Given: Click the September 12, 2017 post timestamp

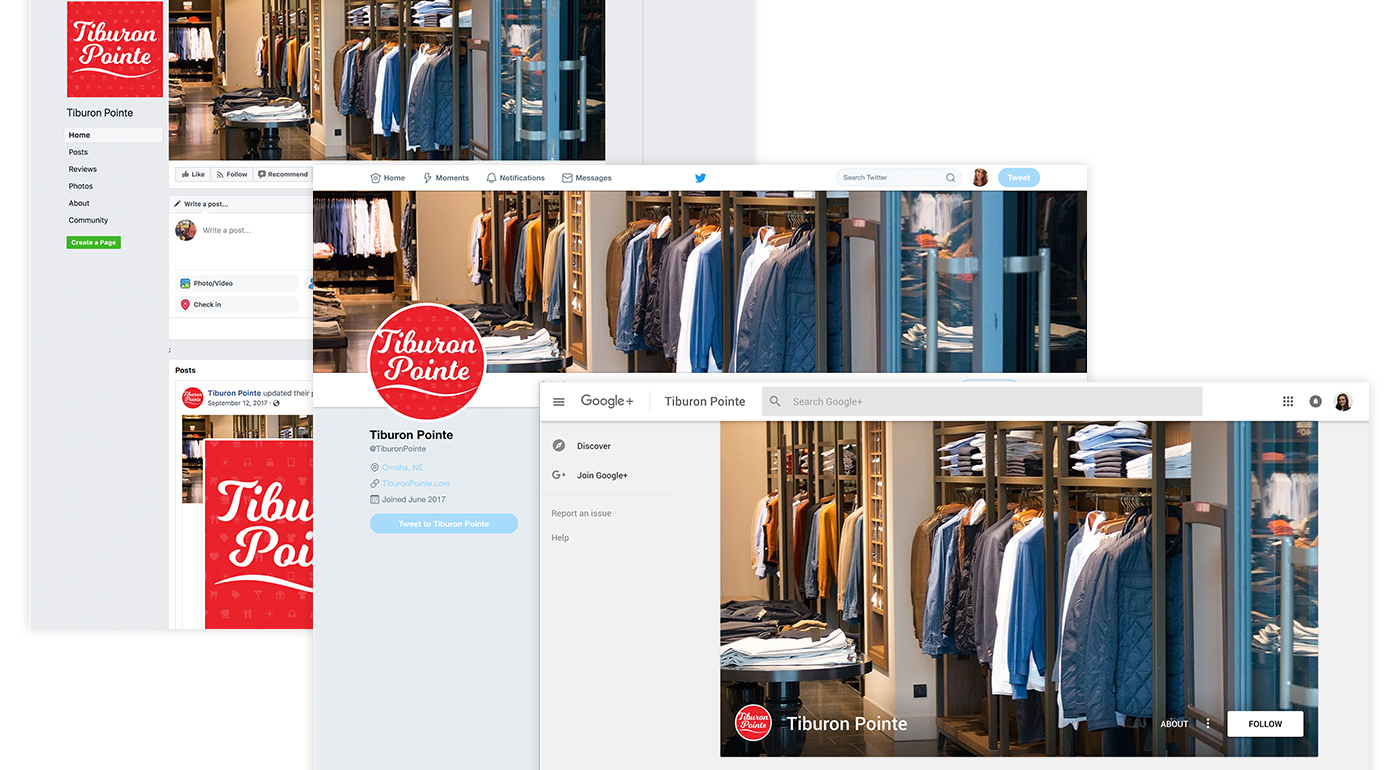Looking at the screenshot, I should (237, 403).
